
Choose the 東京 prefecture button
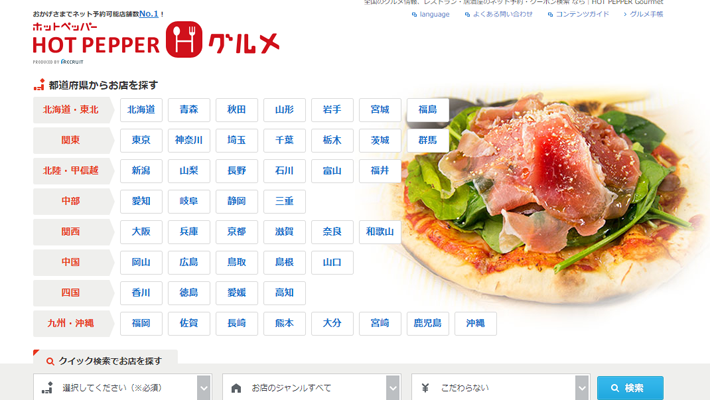141,140
